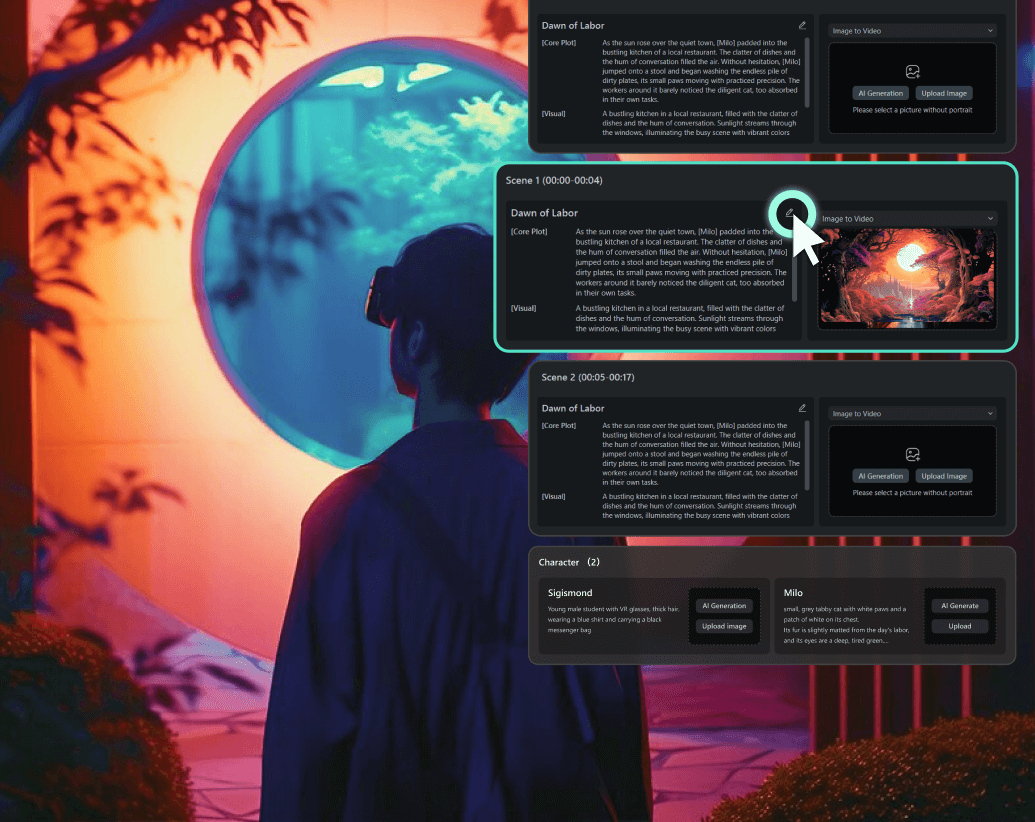This screenshot has width=1035, height=822.
Task: Click "Please select a picture without portrait" in Scene 2
Action: click(x=912, y=493)
